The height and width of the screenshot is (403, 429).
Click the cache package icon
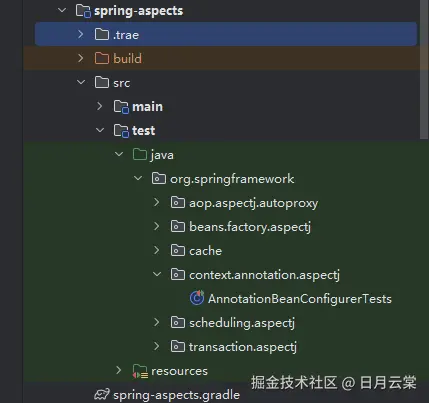click(x=178, y=250)
